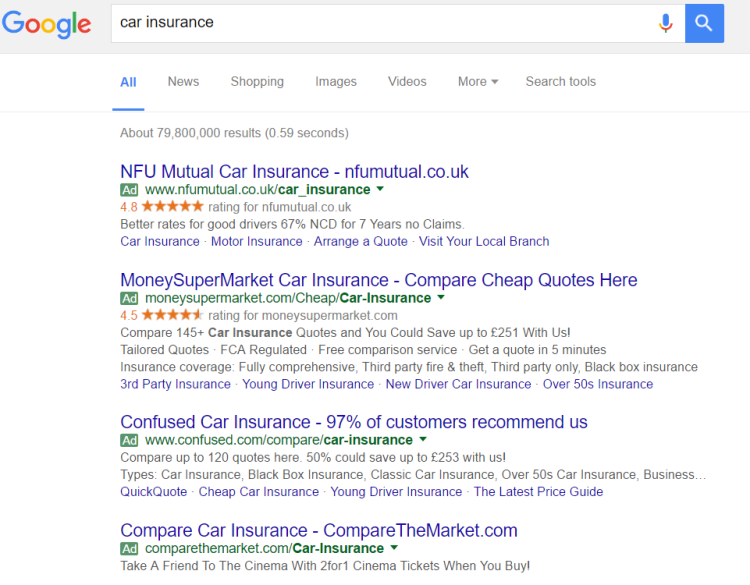Open the Compare Car Insurance CompareTheMarket title
The height and width of the screenshot is (585, 750).
click(x=319, y=530)
